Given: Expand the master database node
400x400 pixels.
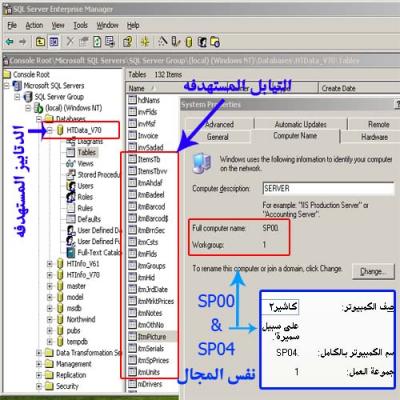Looking at the screenshot, I should click(50, 286).
